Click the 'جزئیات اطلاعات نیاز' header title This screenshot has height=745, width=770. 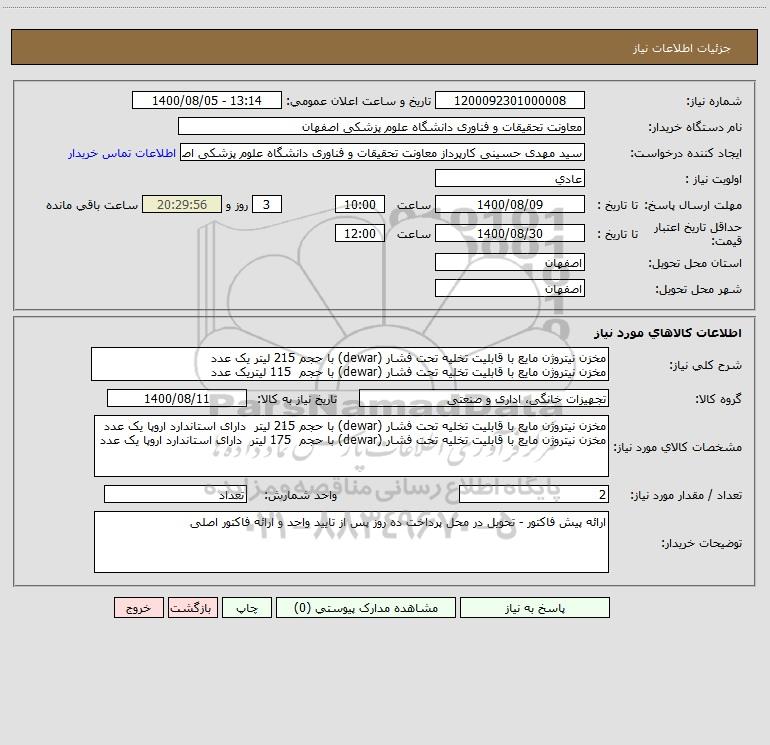pyautogui.click(x=681, y=48)
